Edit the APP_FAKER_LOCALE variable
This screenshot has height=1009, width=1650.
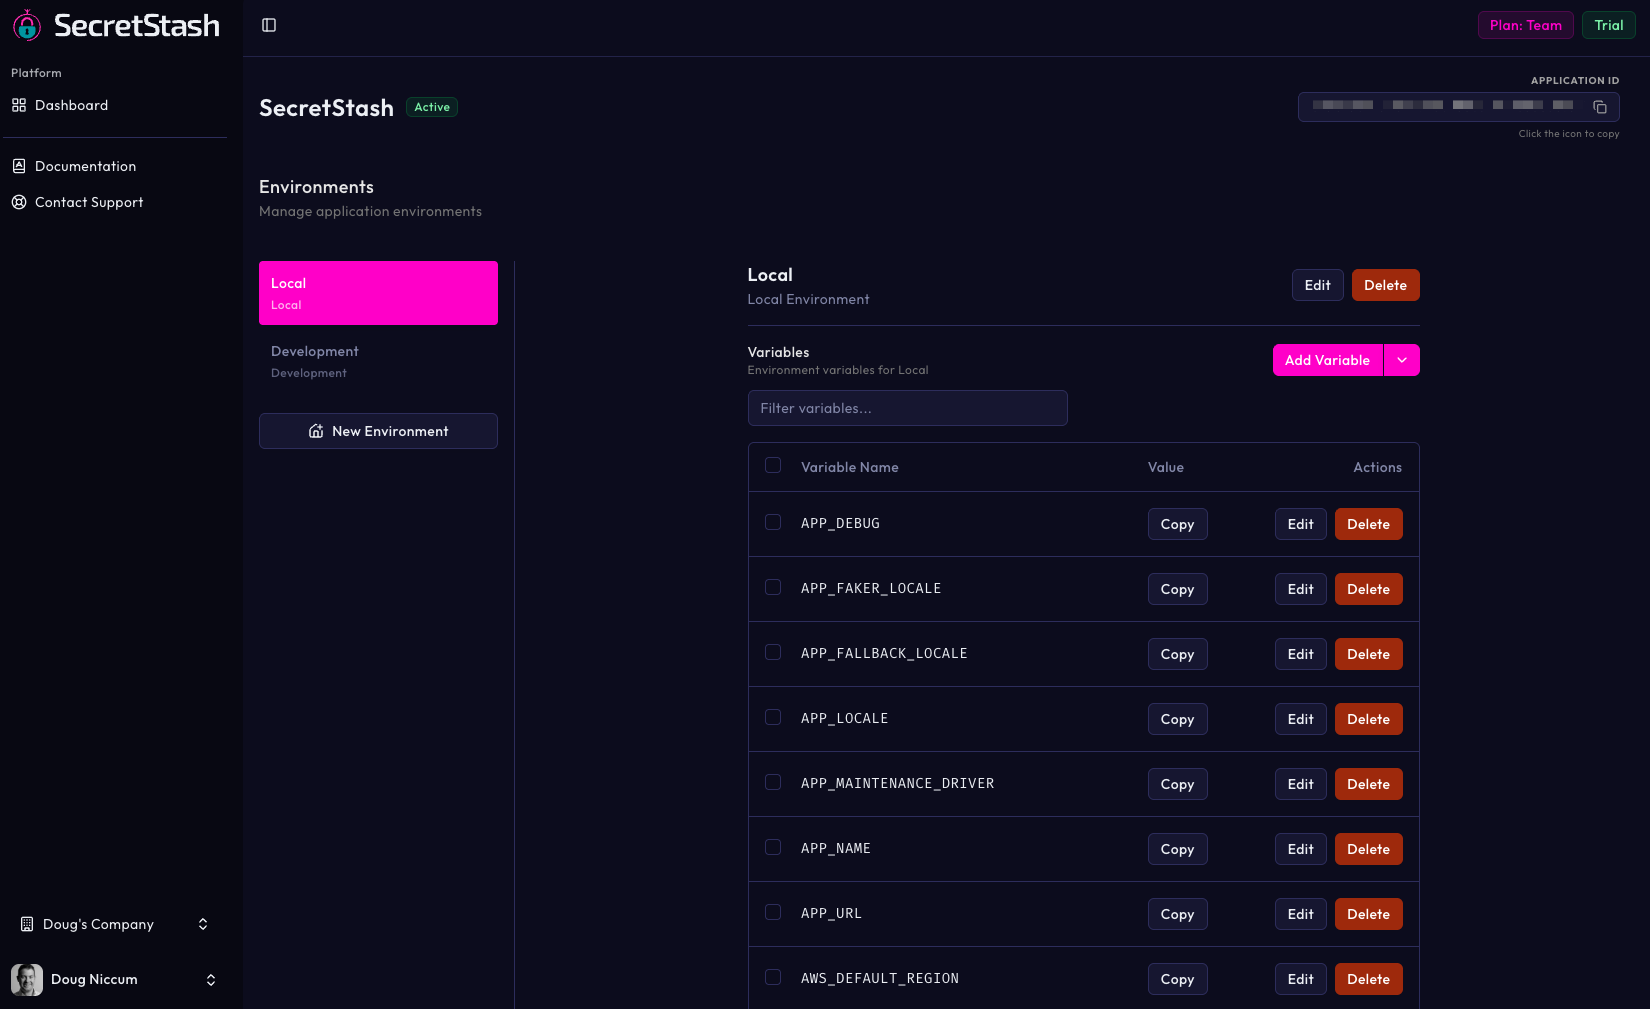click(x=1301, y=589)
